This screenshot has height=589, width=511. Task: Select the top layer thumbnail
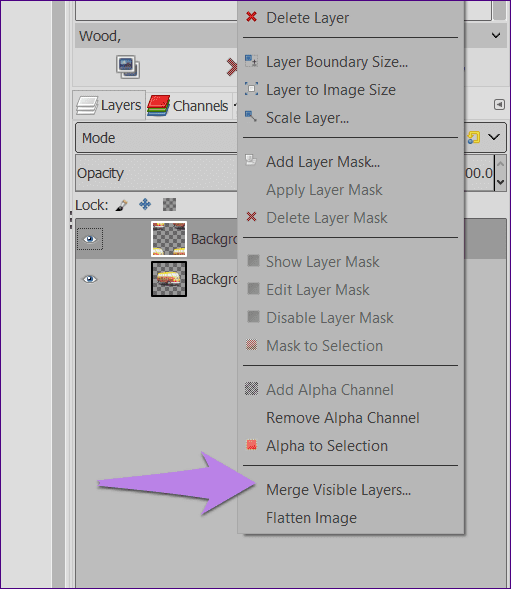tap(169, 239)
